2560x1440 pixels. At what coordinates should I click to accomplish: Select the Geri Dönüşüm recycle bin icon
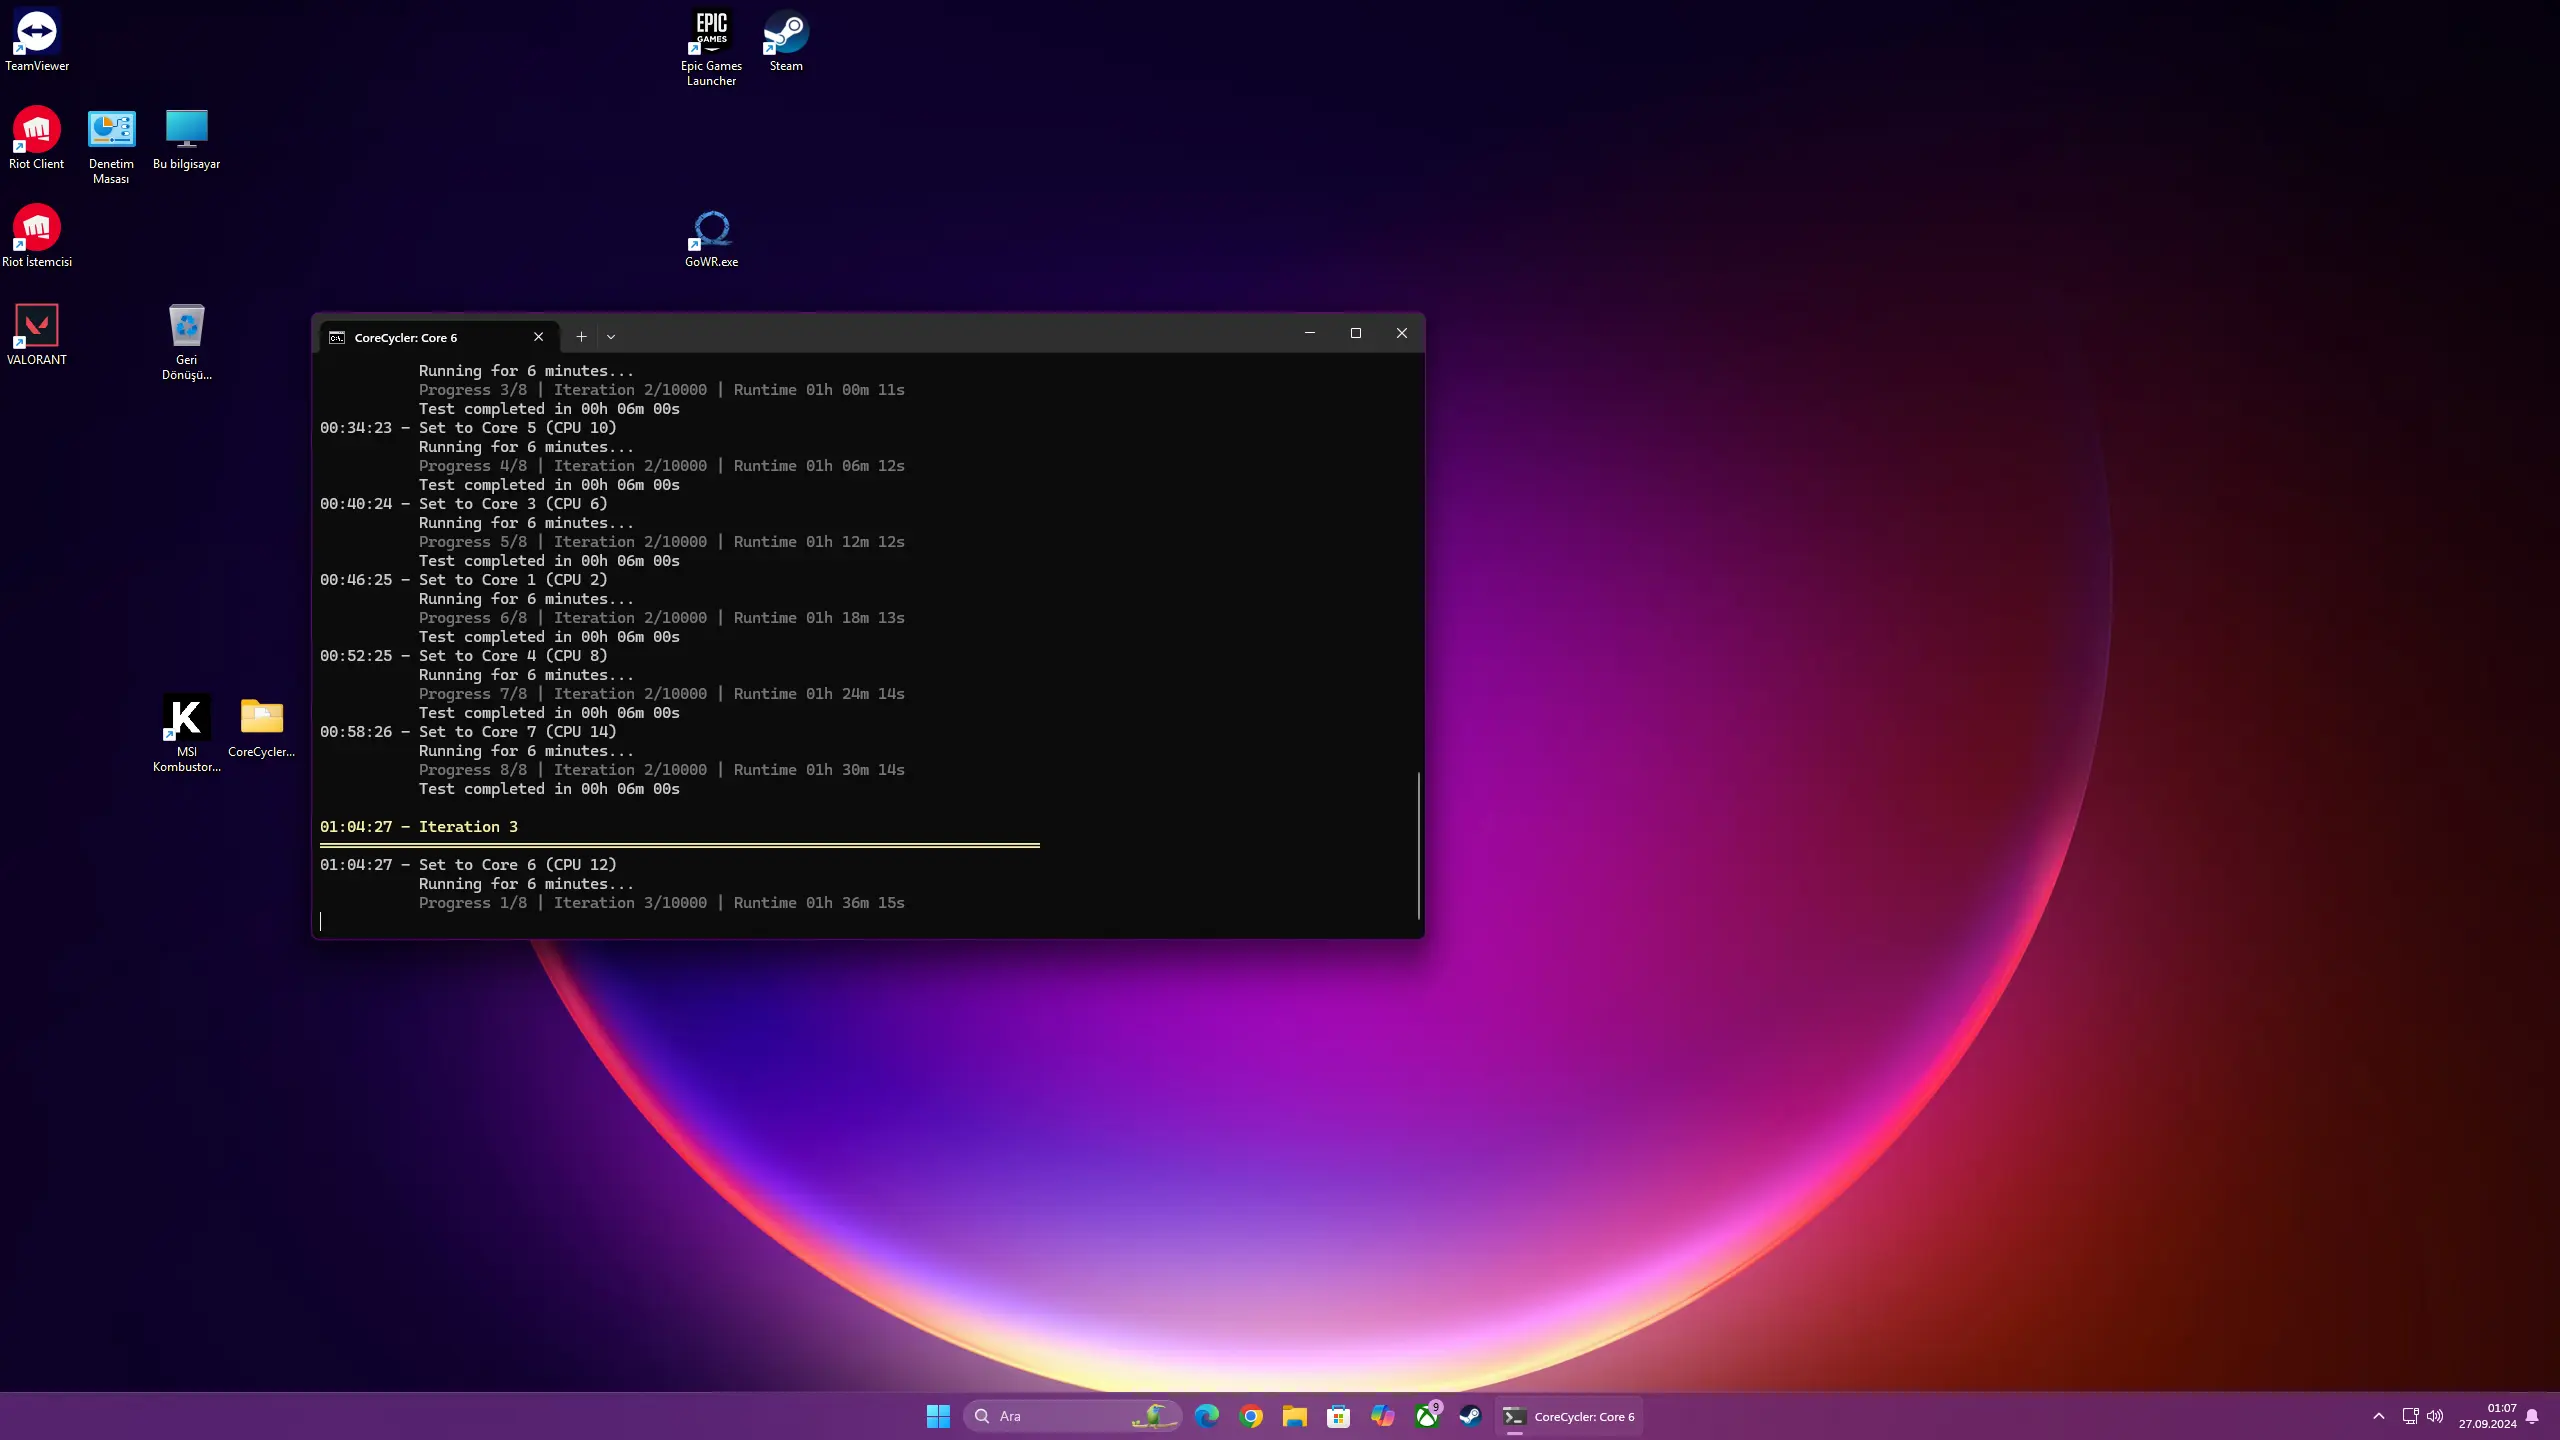(186, 342)
